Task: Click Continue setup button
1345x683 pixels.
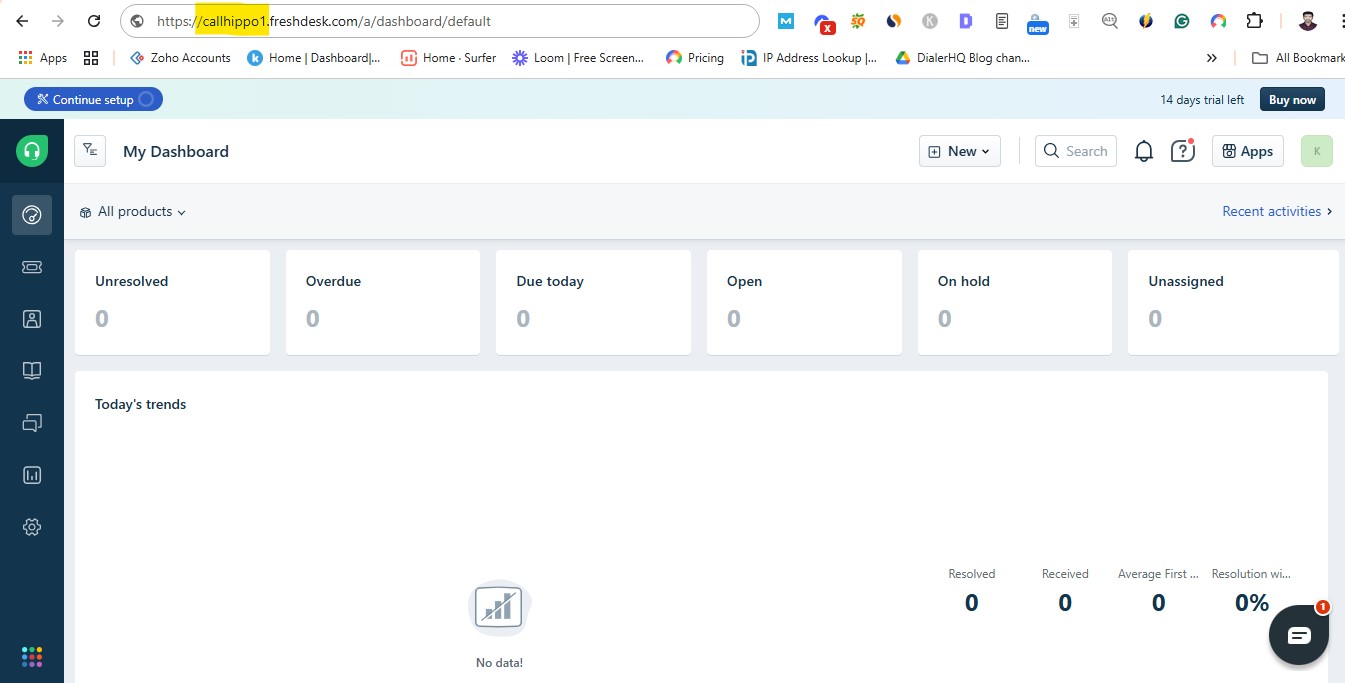Action: (x=93, y=99)
